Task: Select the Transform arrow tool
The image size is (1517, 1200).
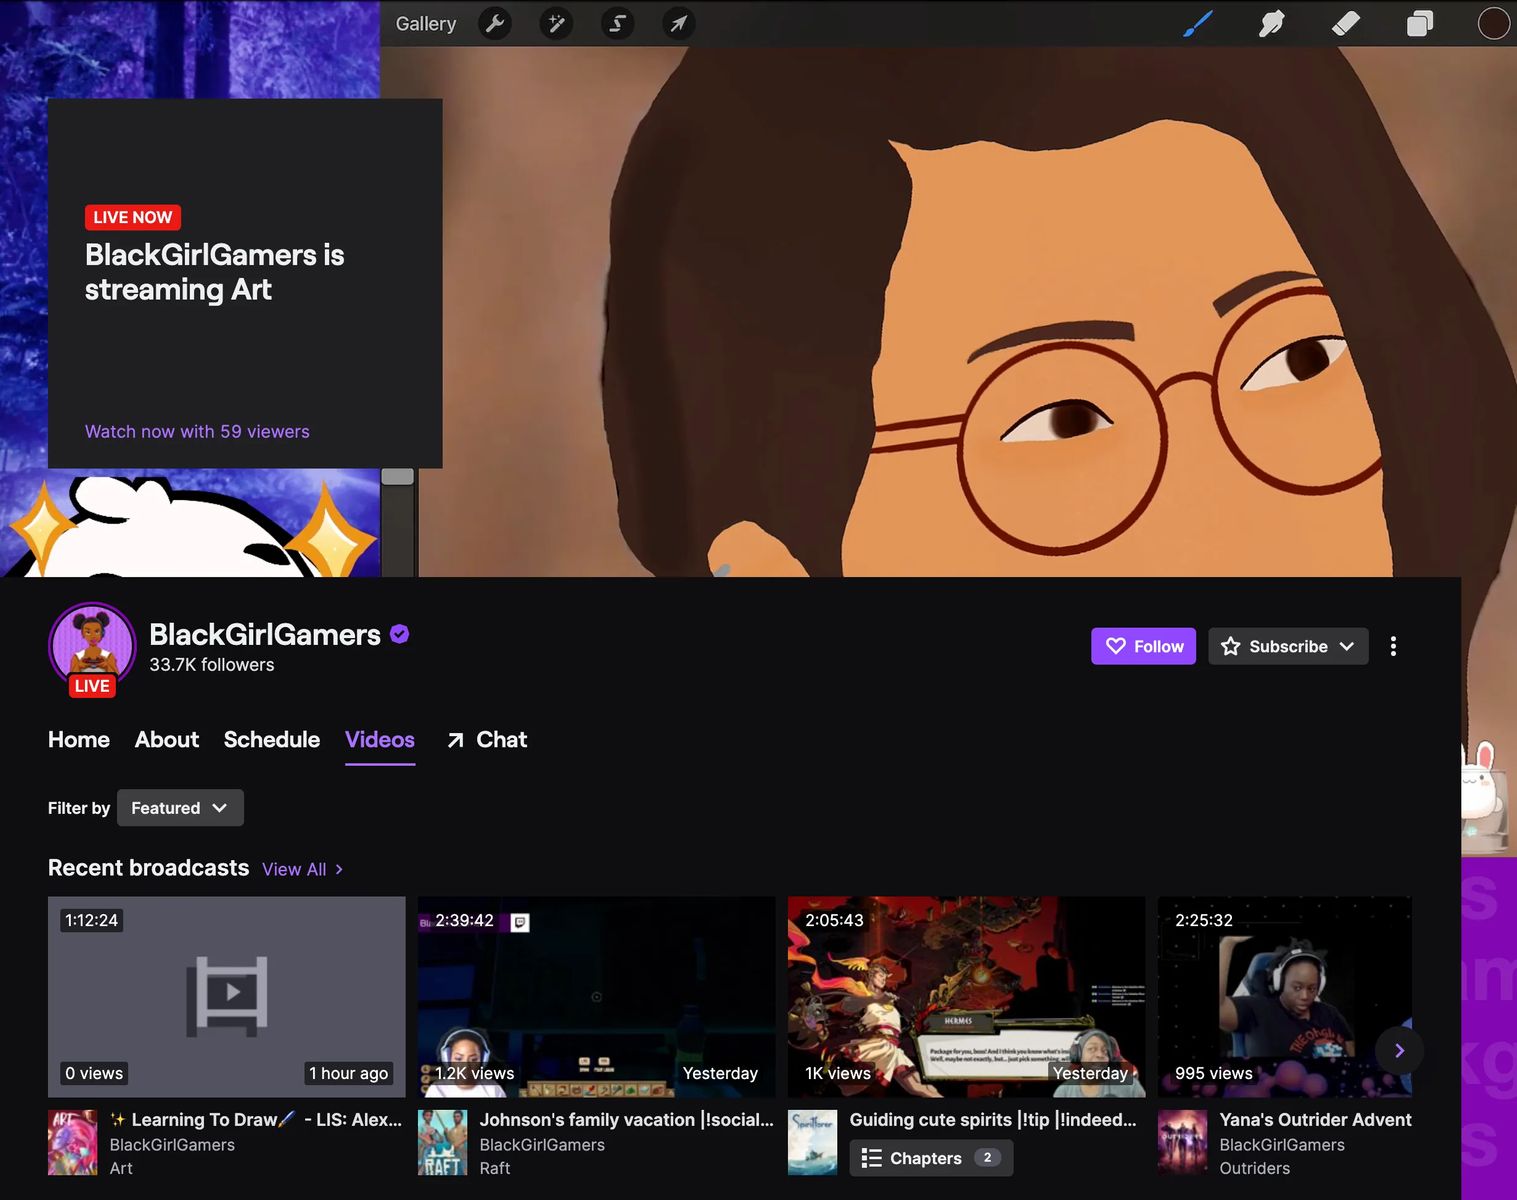Action: (x=679, y=23)
